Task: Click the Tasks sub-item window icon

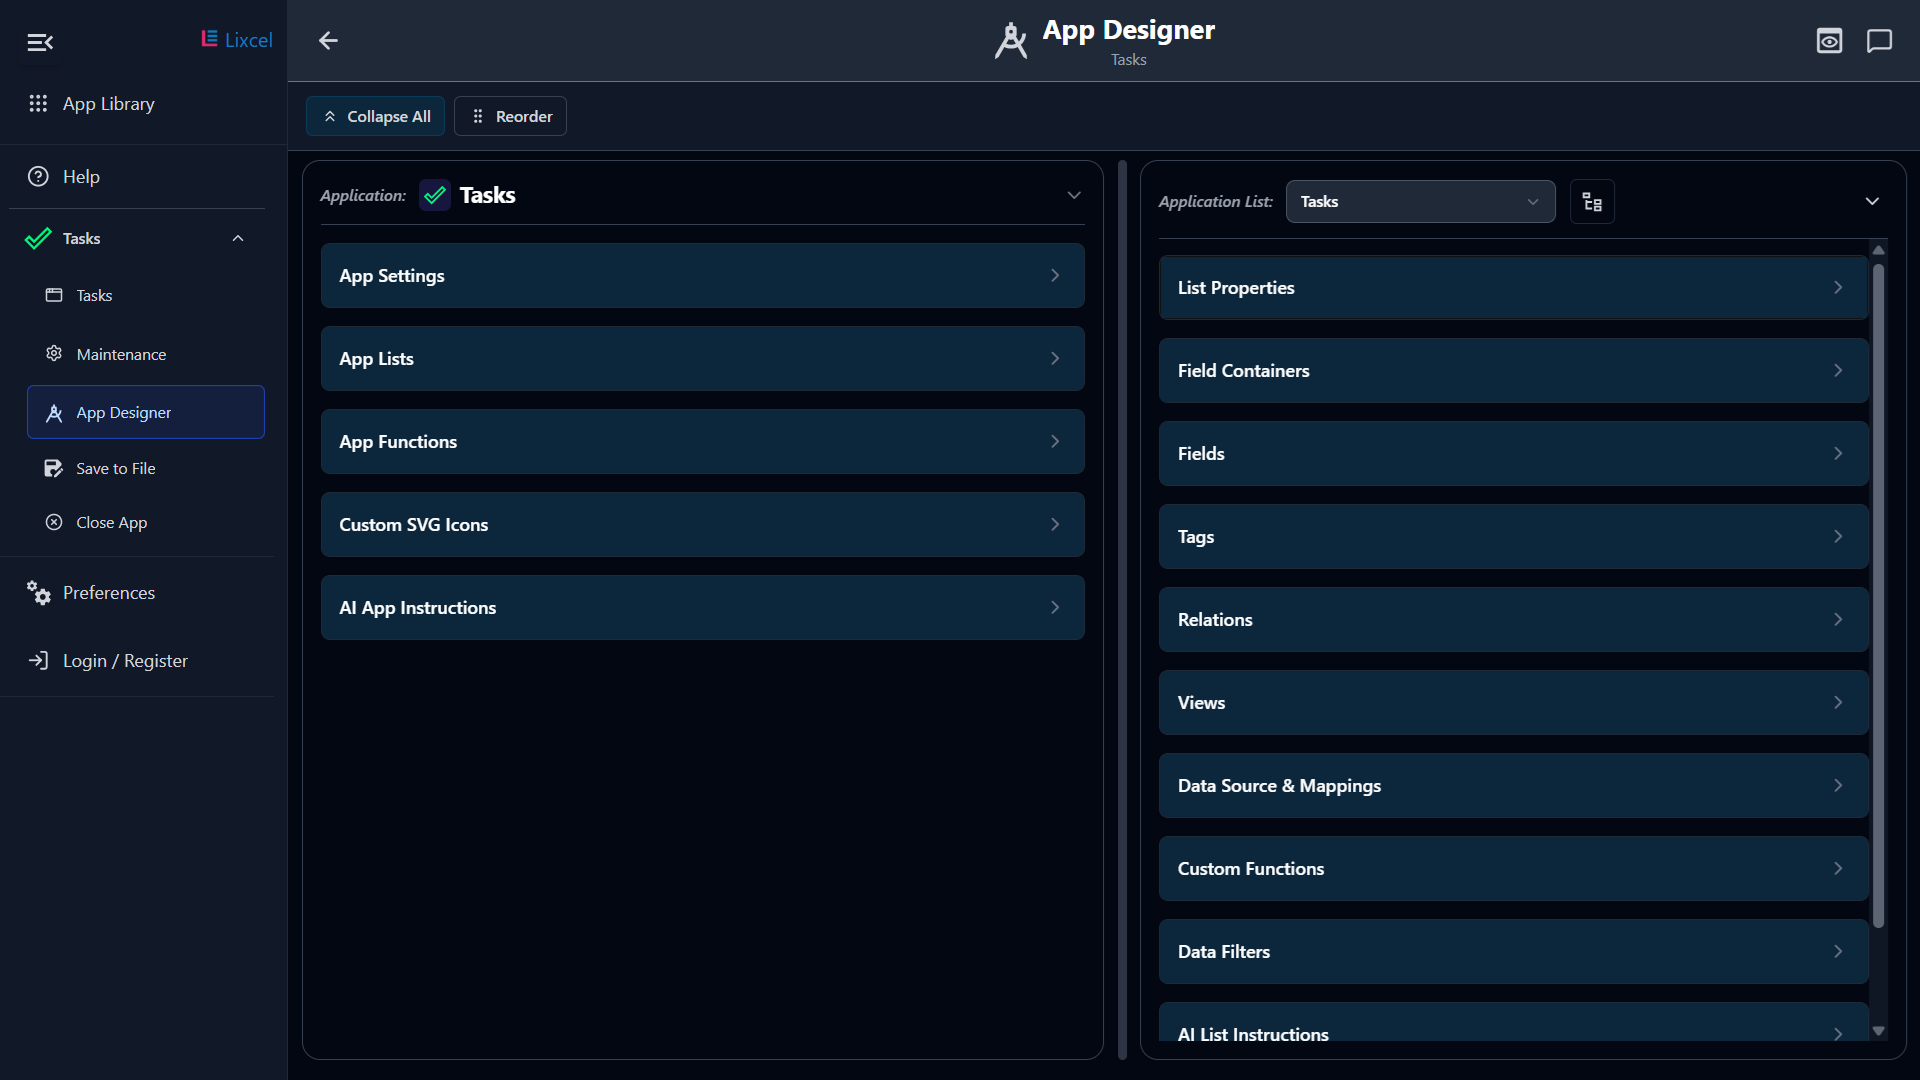Action: click(54, 295)
